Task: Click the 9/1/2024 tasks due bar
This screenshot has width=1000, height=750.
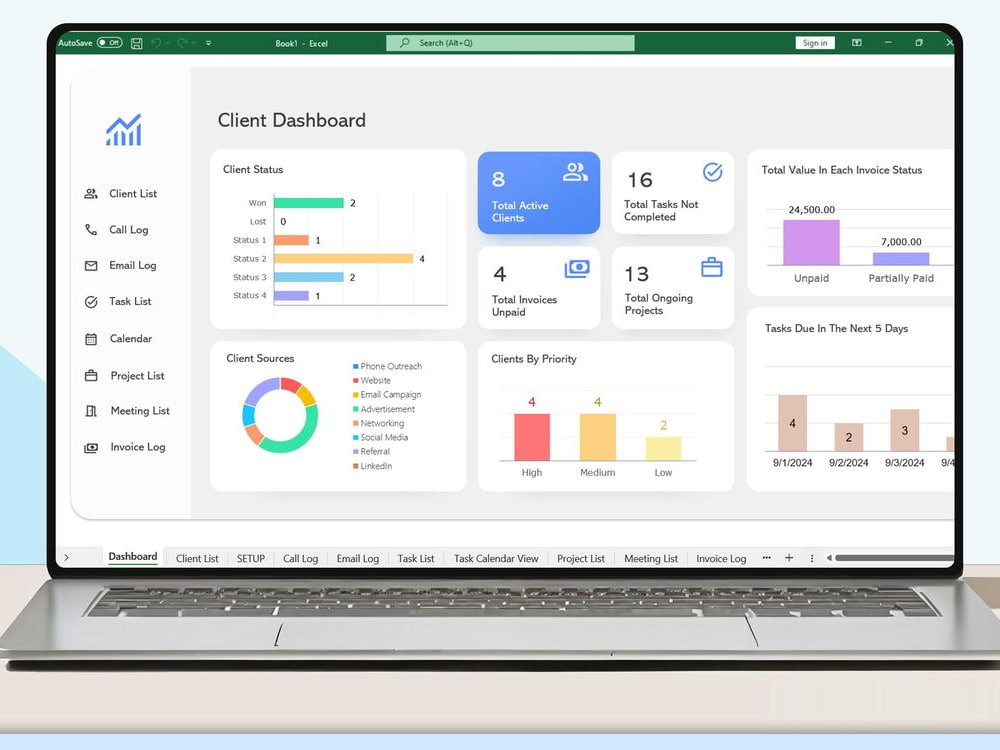Action: [792, 423]
